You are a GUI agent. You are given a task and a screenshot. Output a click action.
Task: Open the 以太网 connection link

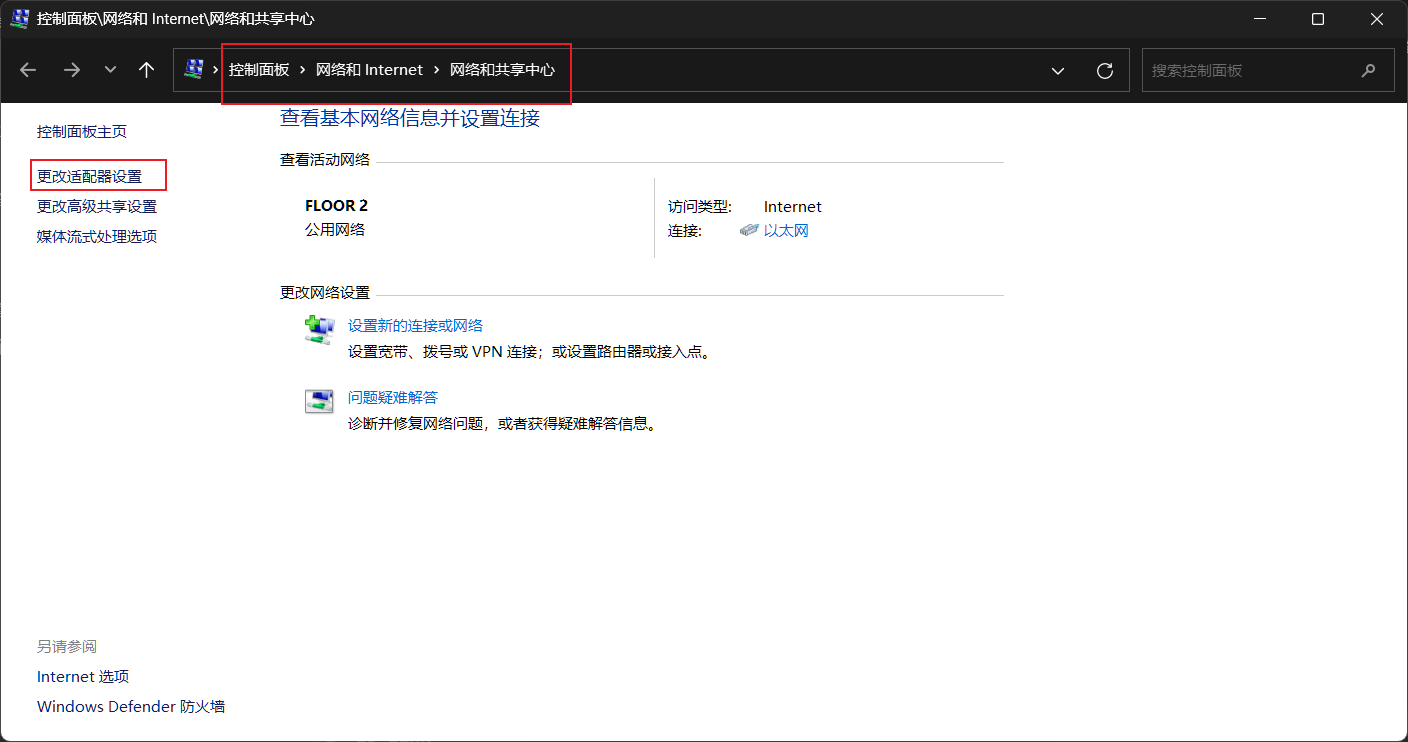tap(786, 231)
